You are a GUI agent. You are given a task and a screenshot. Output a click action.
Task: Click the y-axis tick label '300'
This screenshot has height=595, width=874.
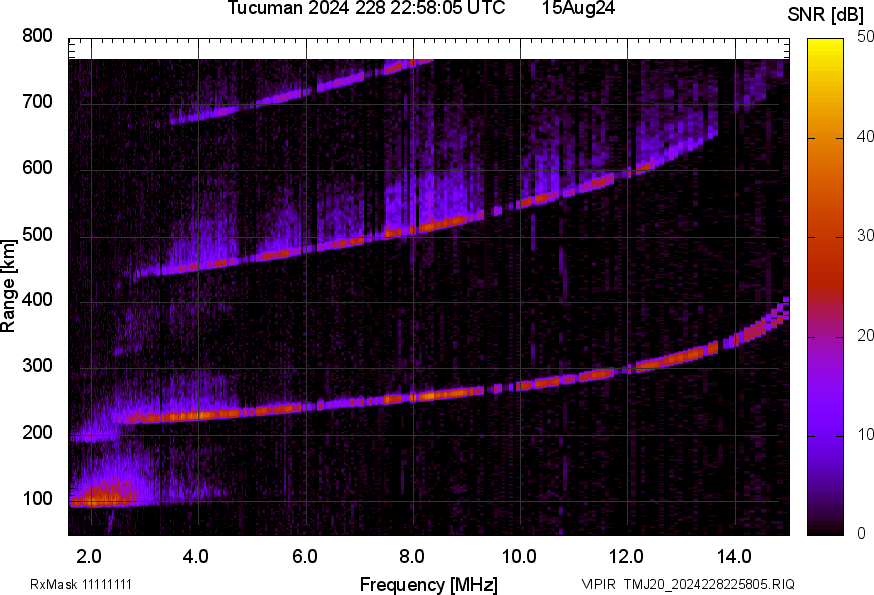coord(37,366)
